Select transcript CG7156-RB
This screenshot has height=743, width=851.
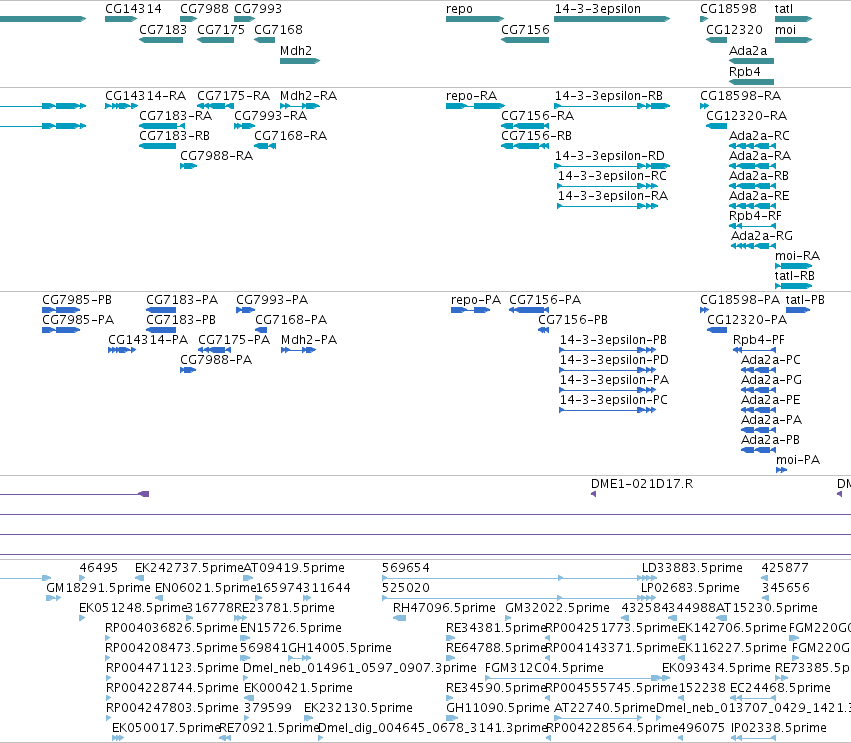pyautogui.click(x=536, y=136)
